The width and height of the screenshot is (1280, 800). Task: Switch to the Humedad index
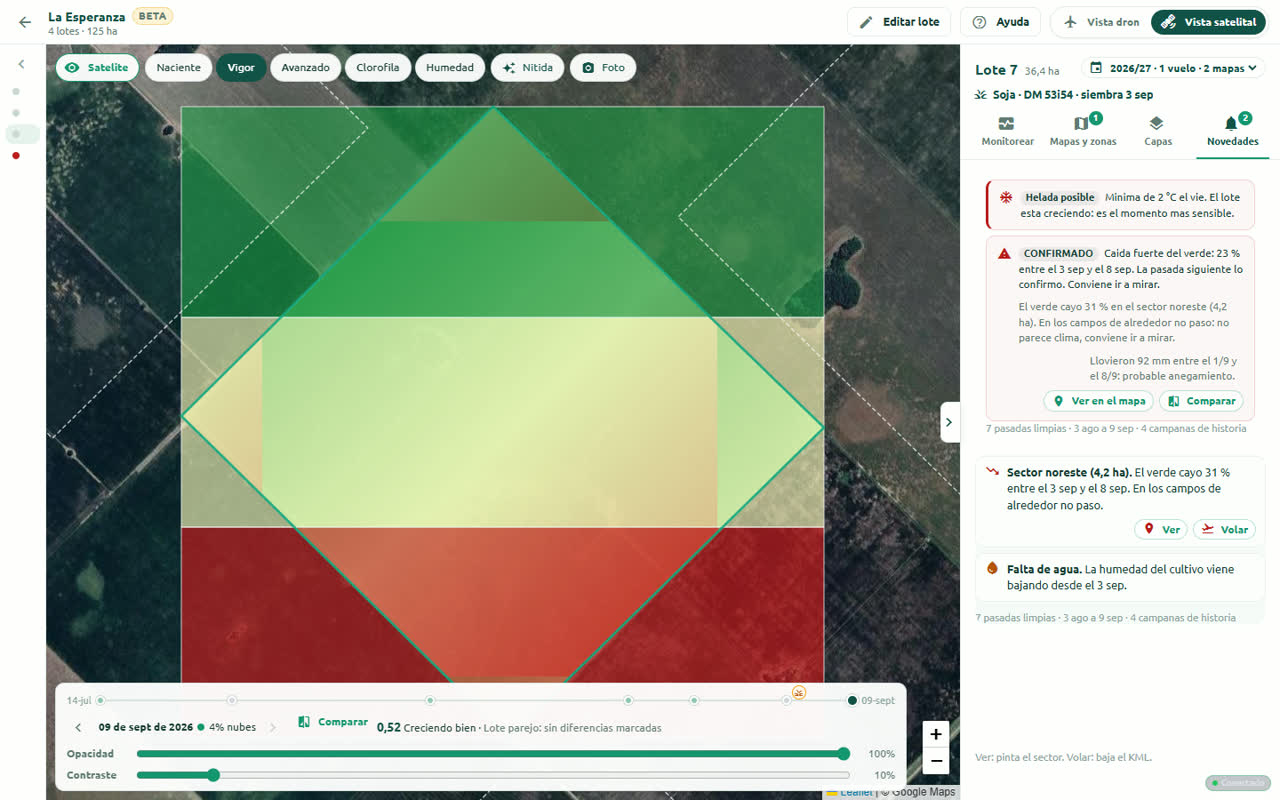coord(450,67)
